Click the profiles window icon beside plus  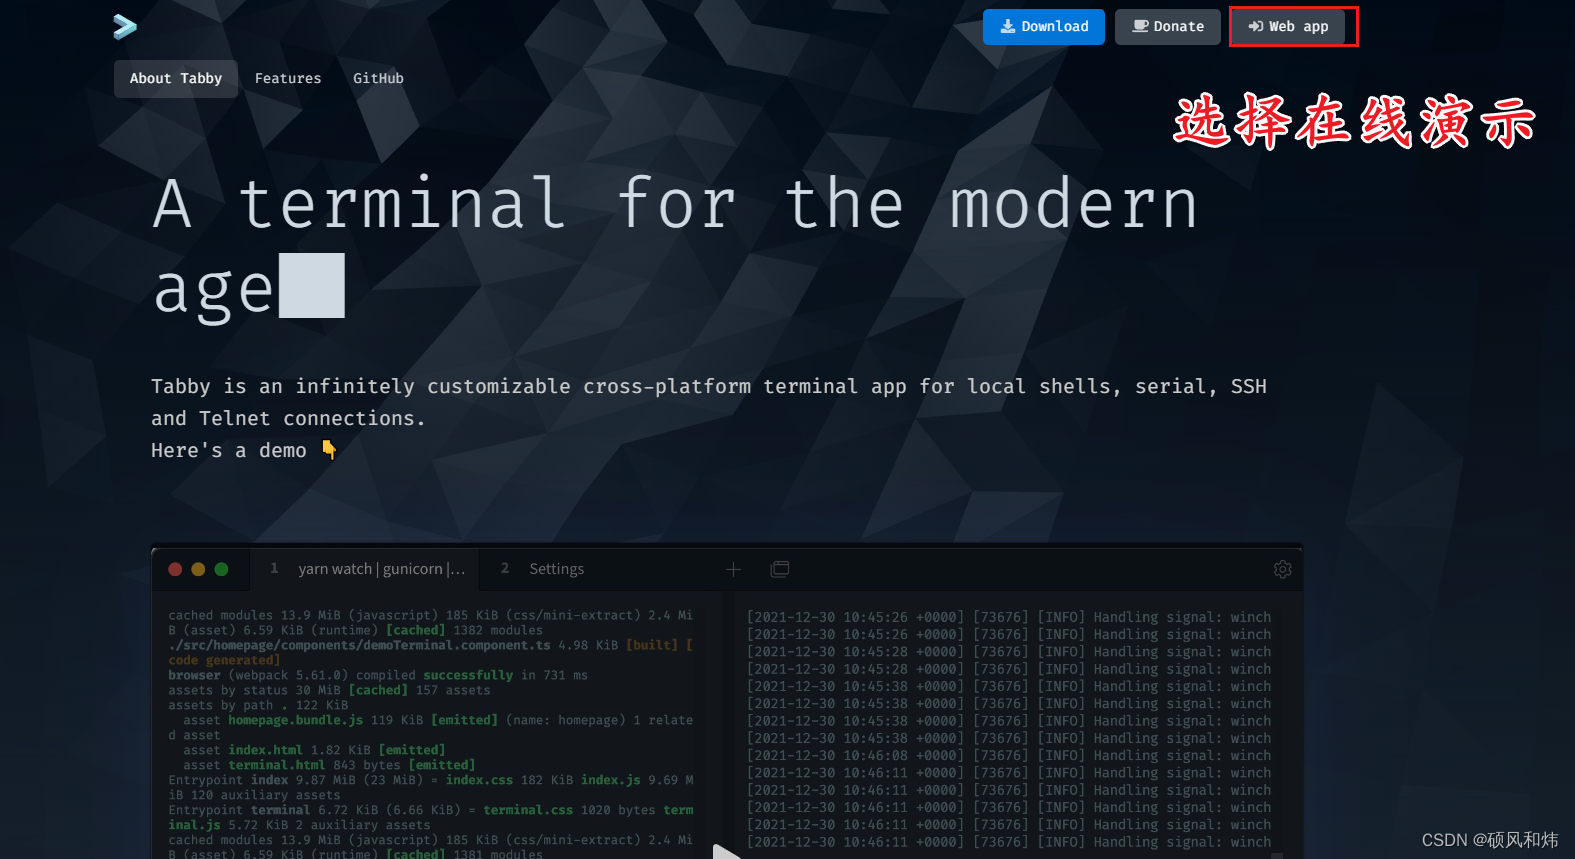[780, 569]
